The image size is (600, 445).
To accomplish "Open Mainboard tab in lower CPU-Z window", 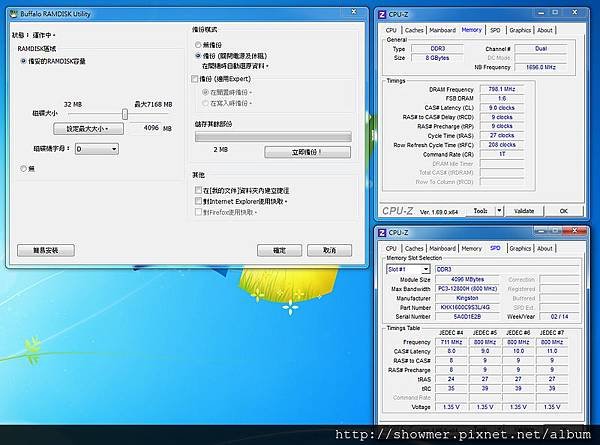I will pos(442,249).
